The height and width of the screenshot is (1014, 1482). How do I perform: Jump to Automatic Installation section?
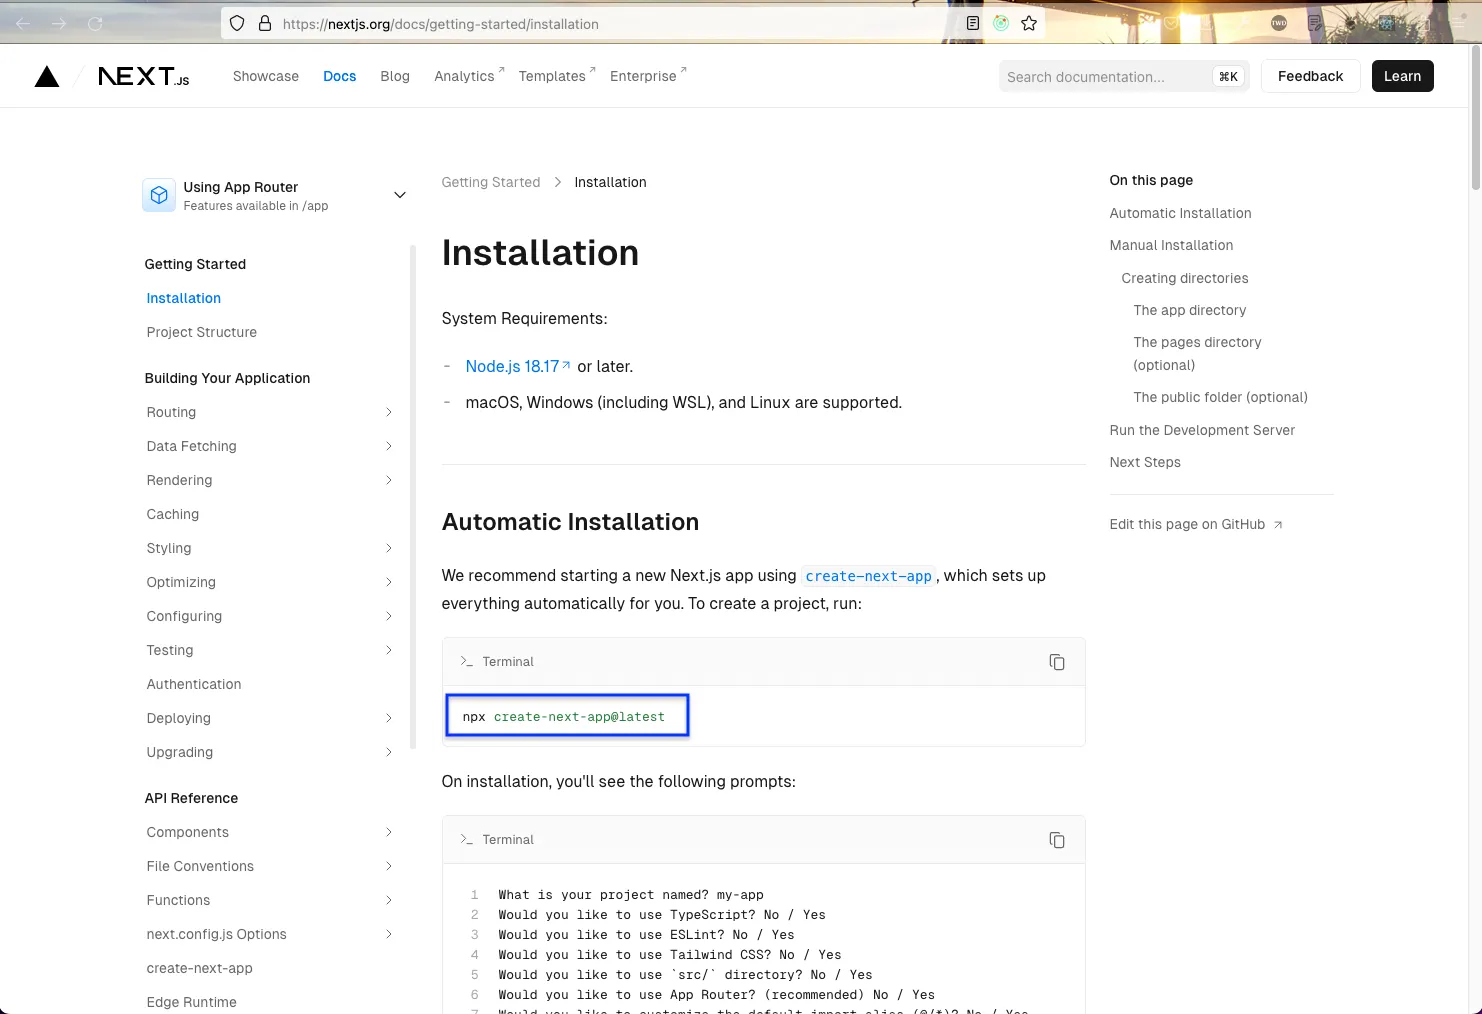[1180, 213]
